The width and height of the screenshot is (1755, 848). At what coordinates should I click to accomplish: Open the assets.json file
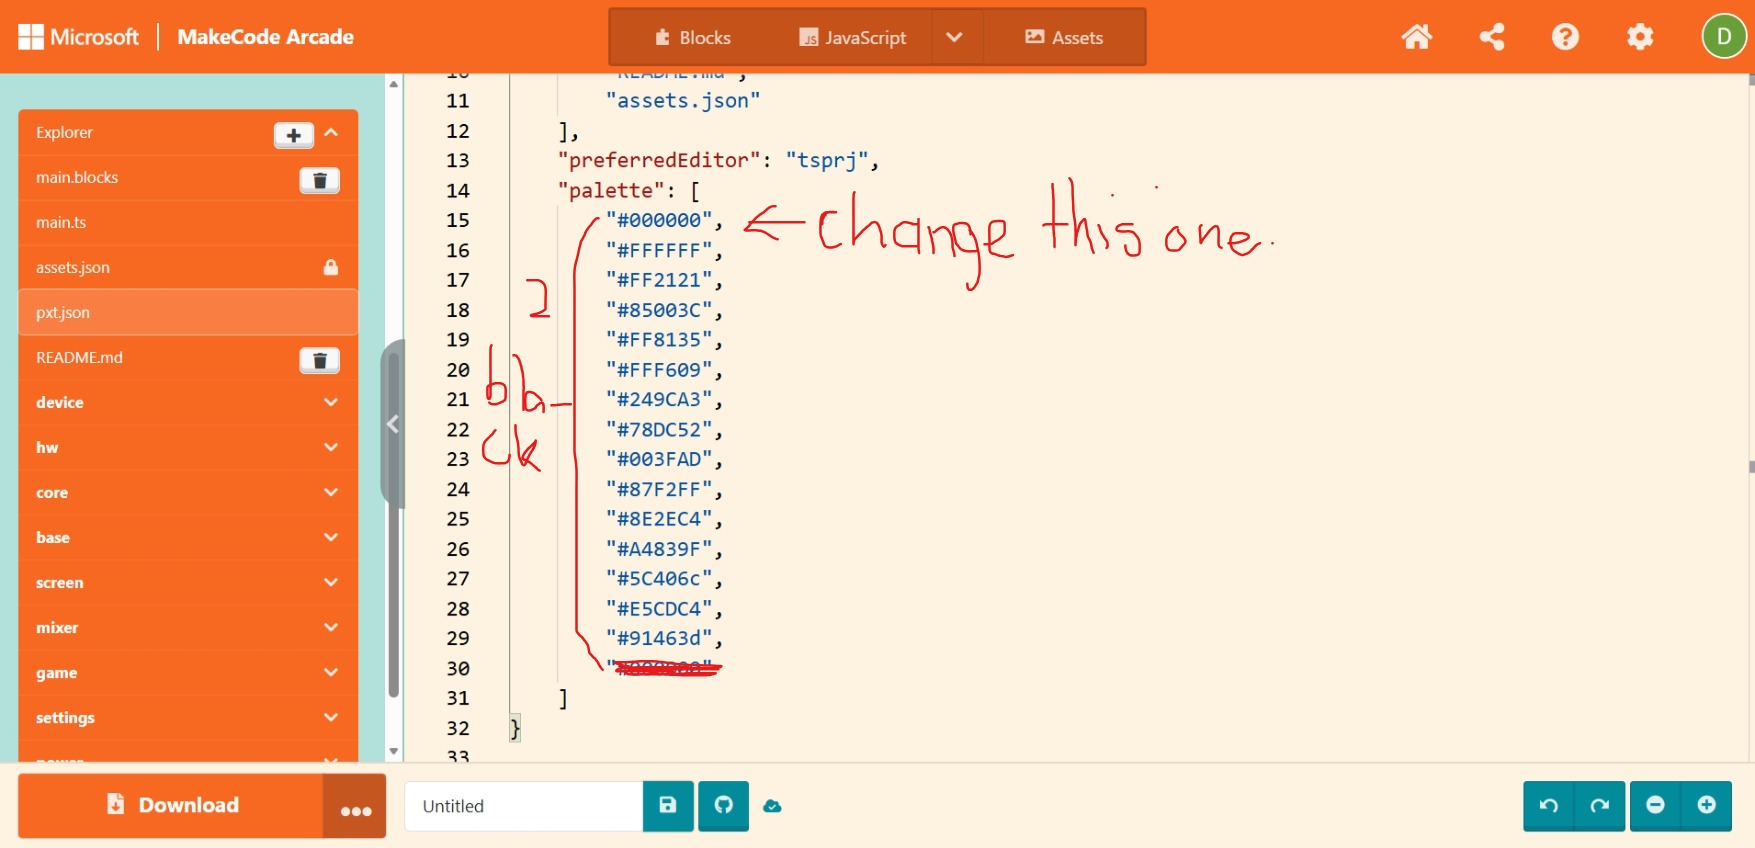(x=73, y=267)
